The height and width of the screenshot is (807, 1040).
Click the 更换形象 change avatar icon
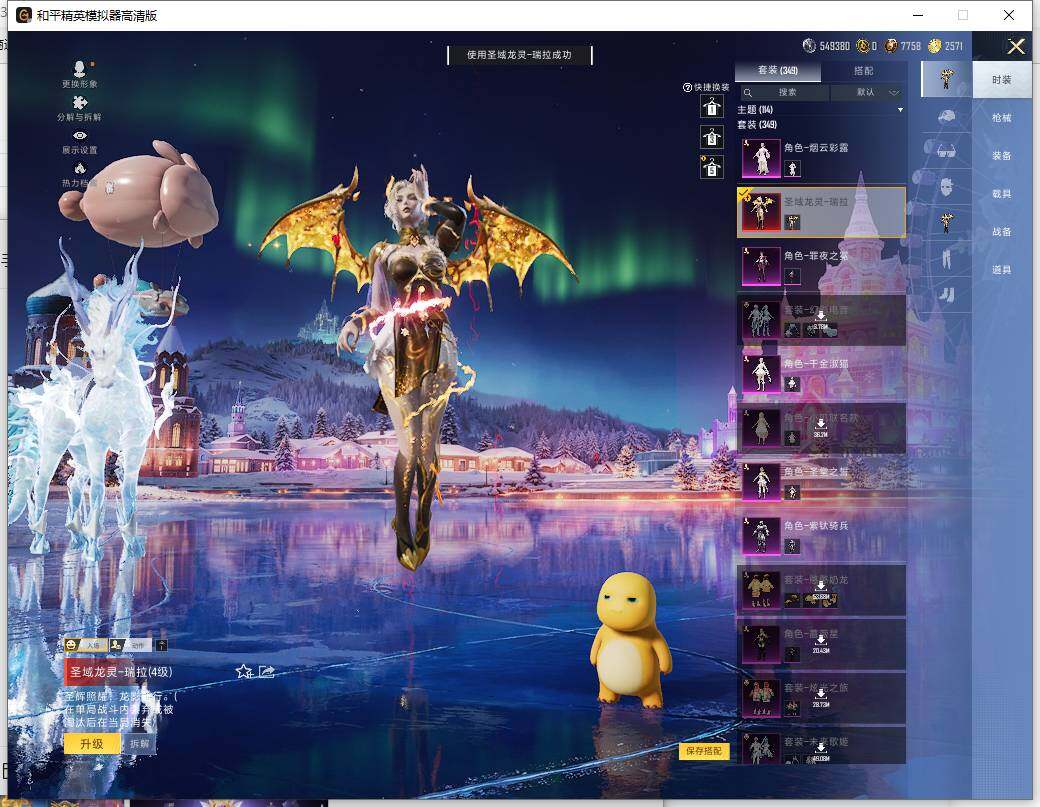(80, 70)
